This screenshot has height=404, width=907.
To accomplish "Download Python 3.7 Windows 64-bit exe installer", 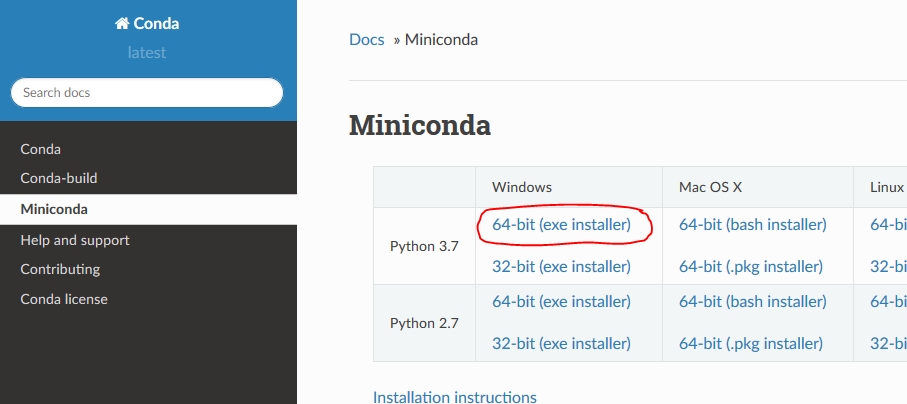I will (x=561, y=225).
